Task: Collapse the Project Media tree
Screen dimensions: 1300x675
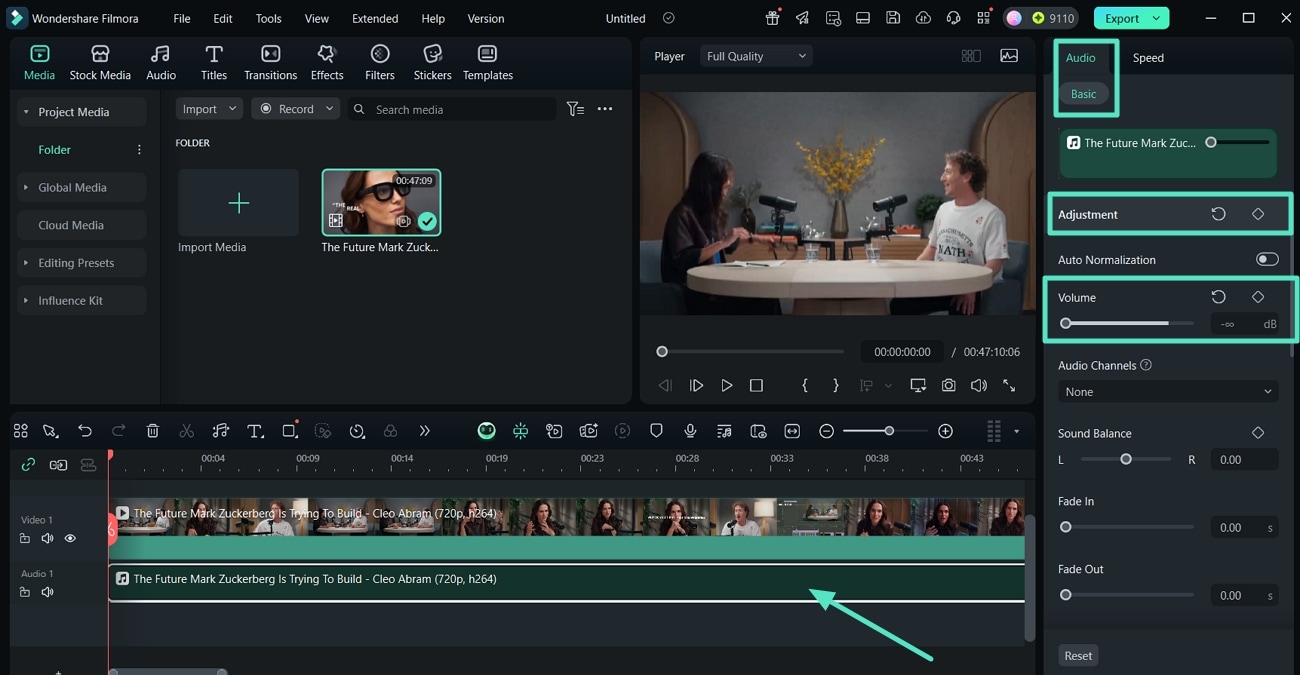Action: (26, 112)
